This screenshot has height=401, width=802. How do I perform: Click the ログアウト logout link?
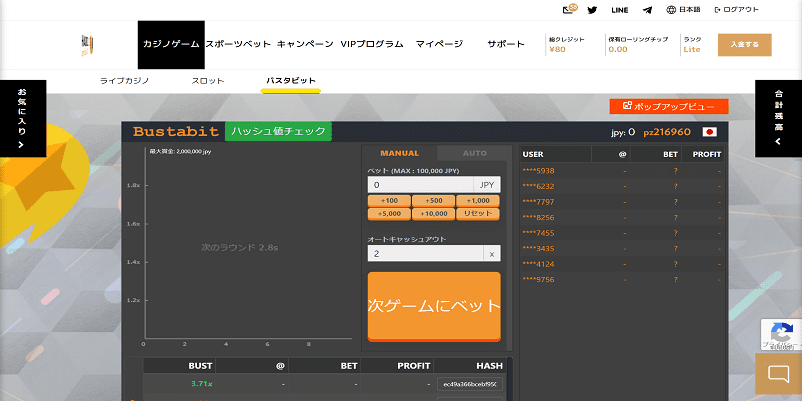tap(737, 10)
